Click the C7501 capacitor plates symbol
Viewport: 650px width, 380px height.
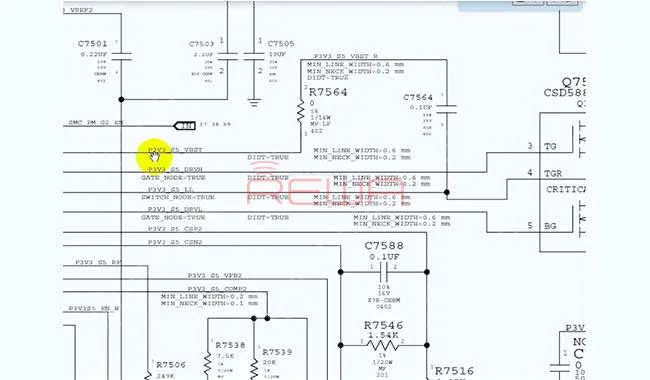pyautogui.click(x=121, y=57)
